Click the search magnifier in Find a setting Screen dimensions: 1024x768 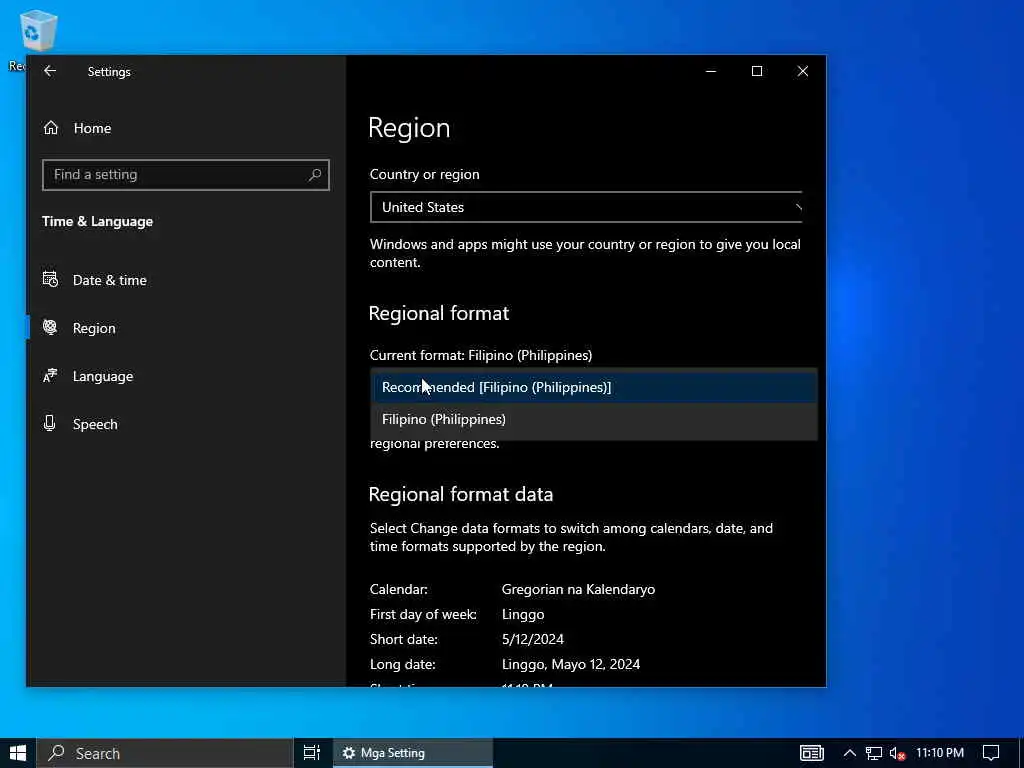[315, 174]
